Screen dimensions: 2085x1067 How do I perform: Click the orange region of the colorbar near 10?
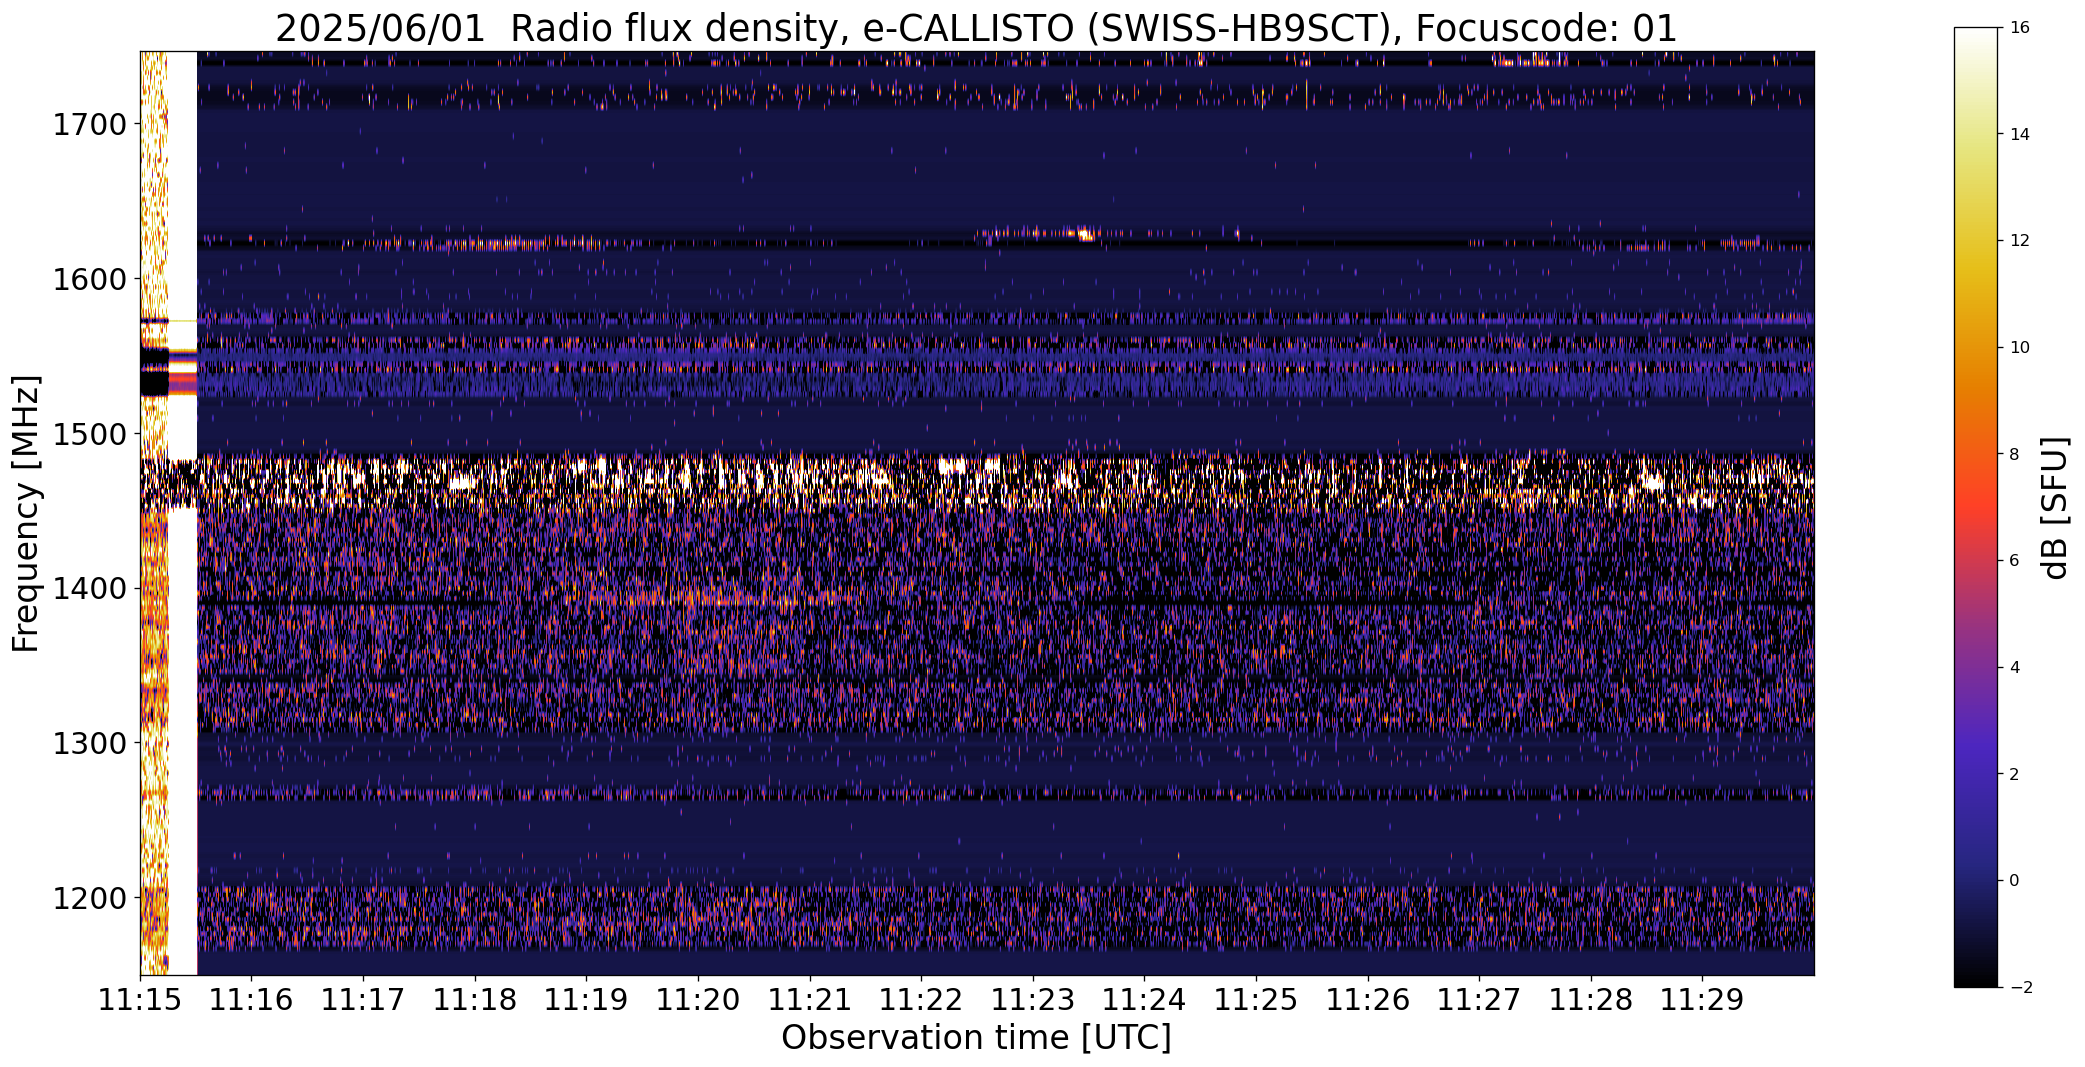[x=1976, y=347]
